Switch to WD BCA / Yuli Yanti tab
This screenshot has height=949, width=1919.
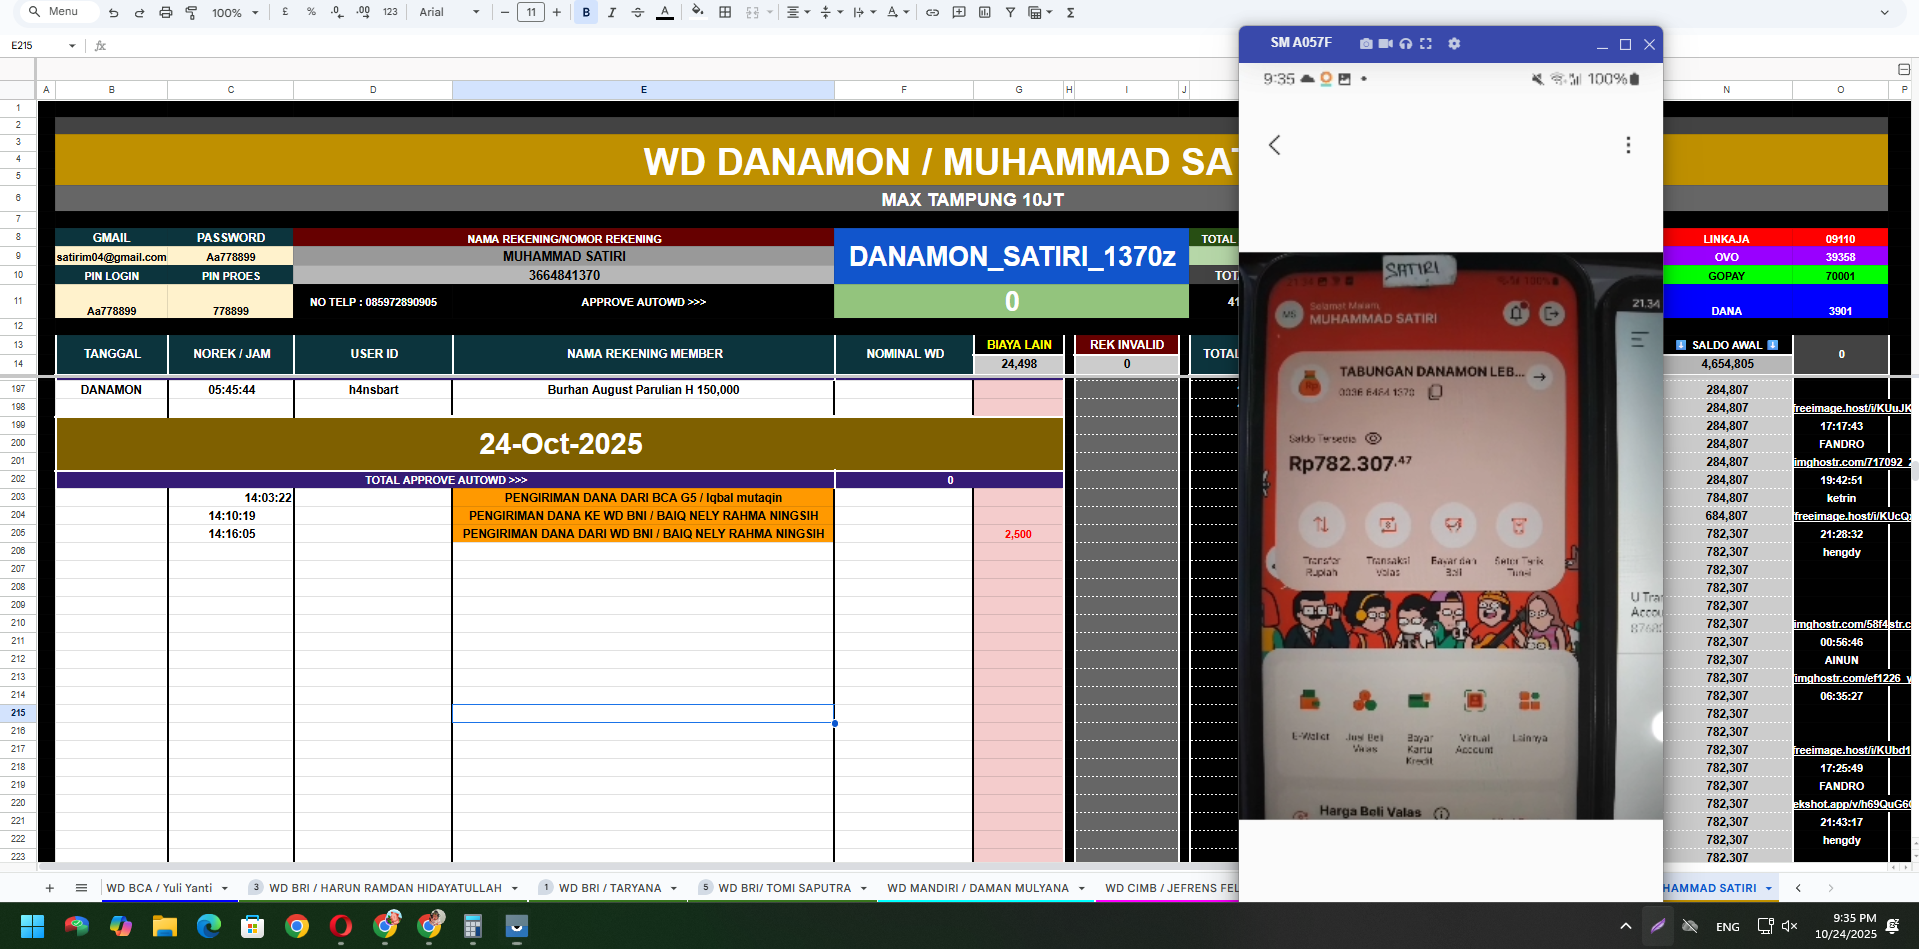pyautogui.click(x=159, y=888)
